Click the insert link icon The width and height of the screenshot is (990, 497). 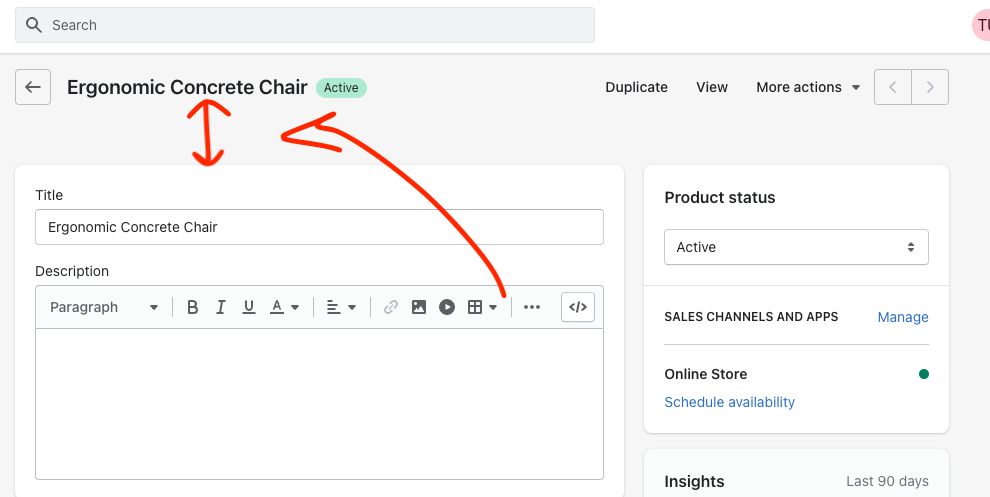click(391, 308)
